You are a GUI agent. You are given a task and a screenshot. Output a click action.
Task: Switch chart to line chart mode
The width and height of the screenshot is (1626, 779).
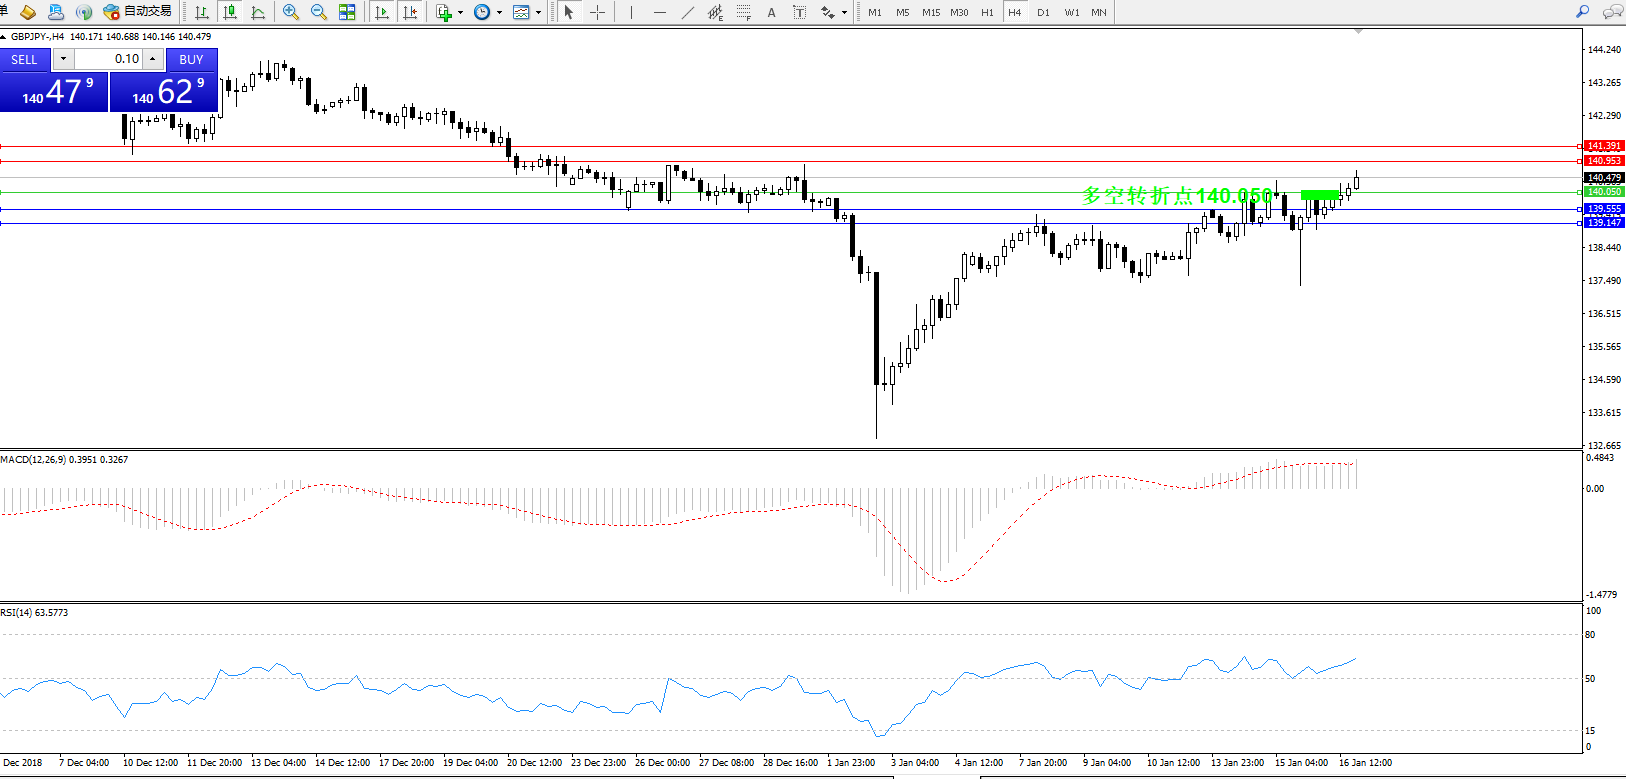click(258, 12)
